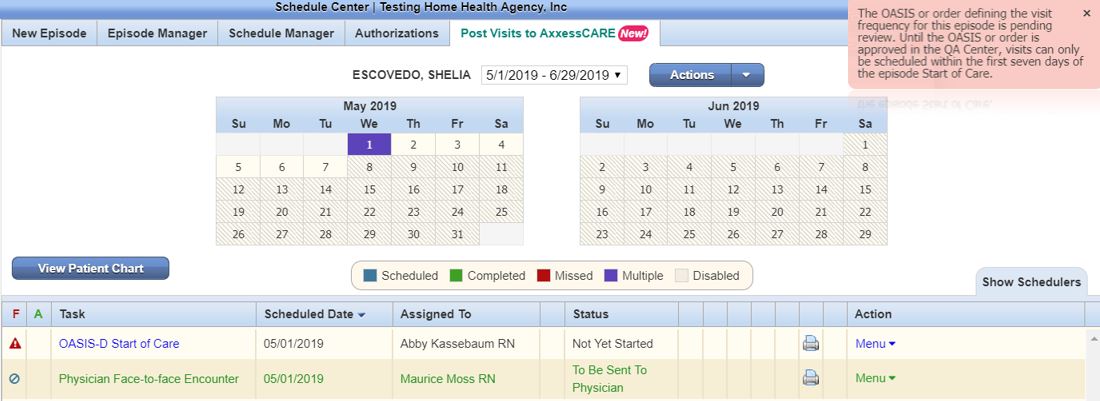Click the purple Multiple legend swatch
The image size is (1100, 401).
coord(610,276)
